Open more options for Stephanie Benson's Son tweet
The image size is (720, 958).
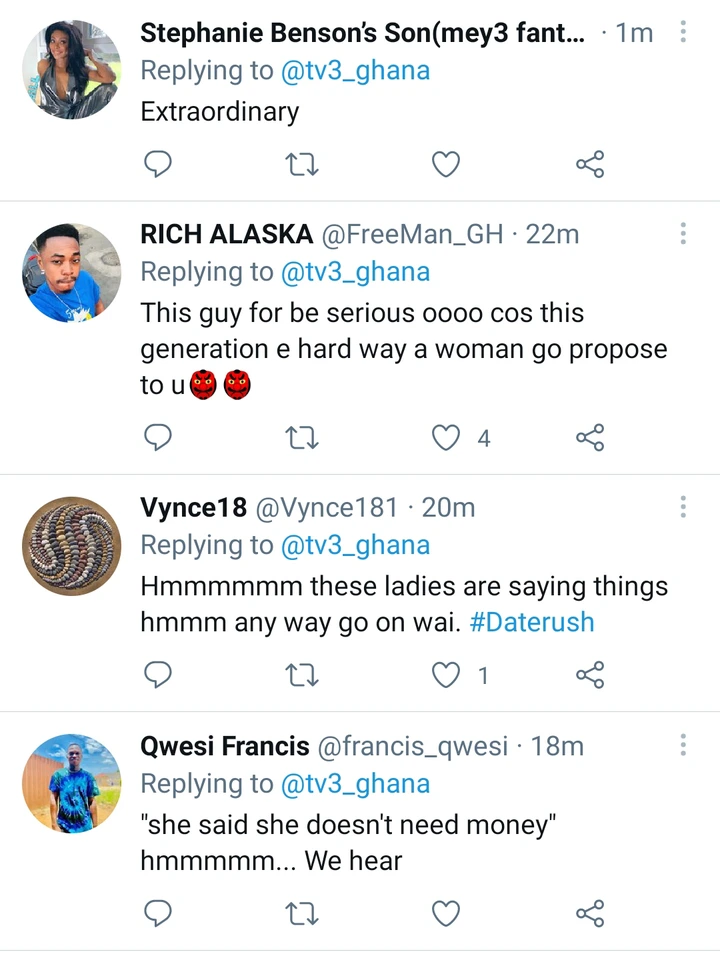683,33
